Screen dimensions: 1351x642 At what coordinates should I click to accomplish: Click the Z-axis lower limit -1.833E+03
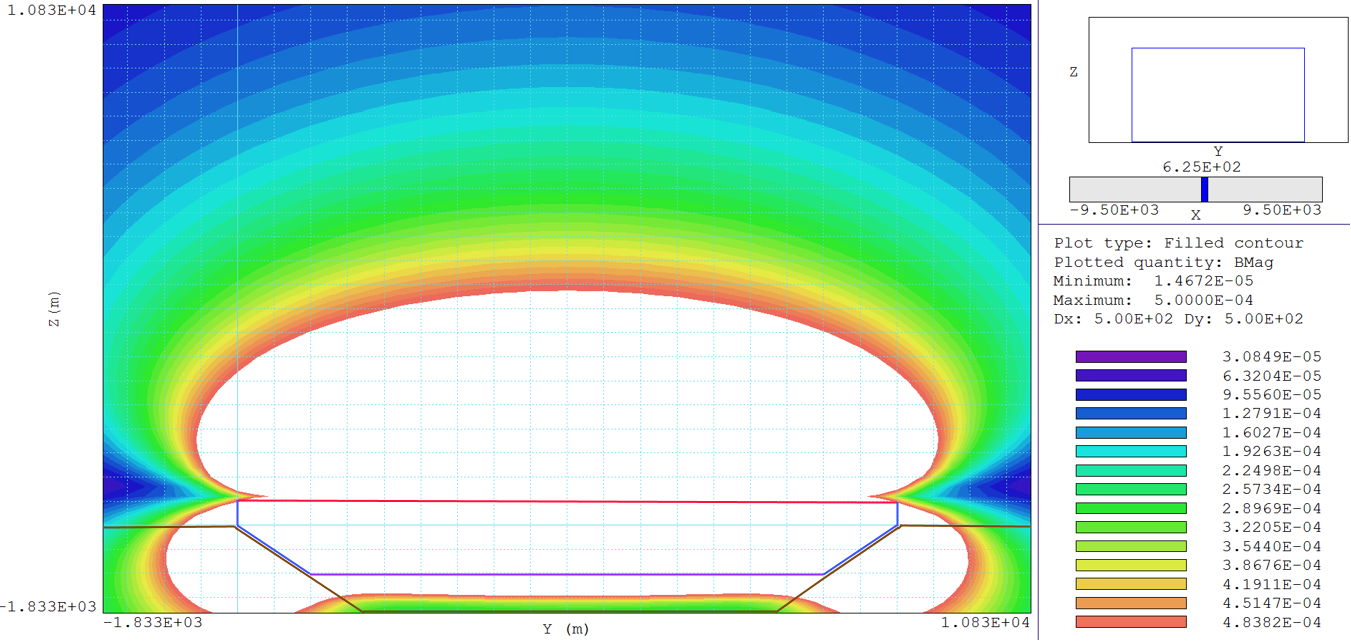pyautogui.click(x=50, y=606)
